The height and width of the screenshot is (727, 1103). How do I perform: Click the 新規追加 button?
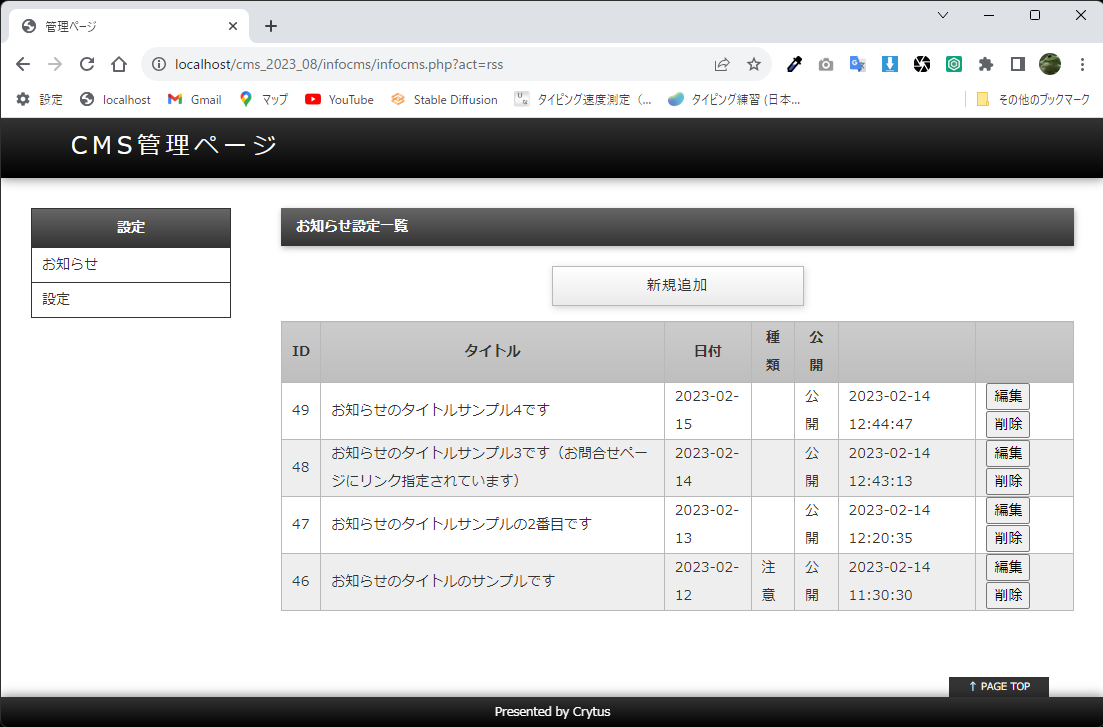[677, 286]
